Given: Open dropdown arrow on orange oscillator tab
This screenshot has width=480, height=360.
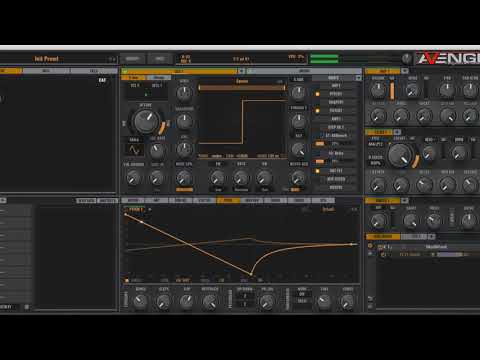Looking at the screenshot, I should pyautogui.click(x=241, y=71).
